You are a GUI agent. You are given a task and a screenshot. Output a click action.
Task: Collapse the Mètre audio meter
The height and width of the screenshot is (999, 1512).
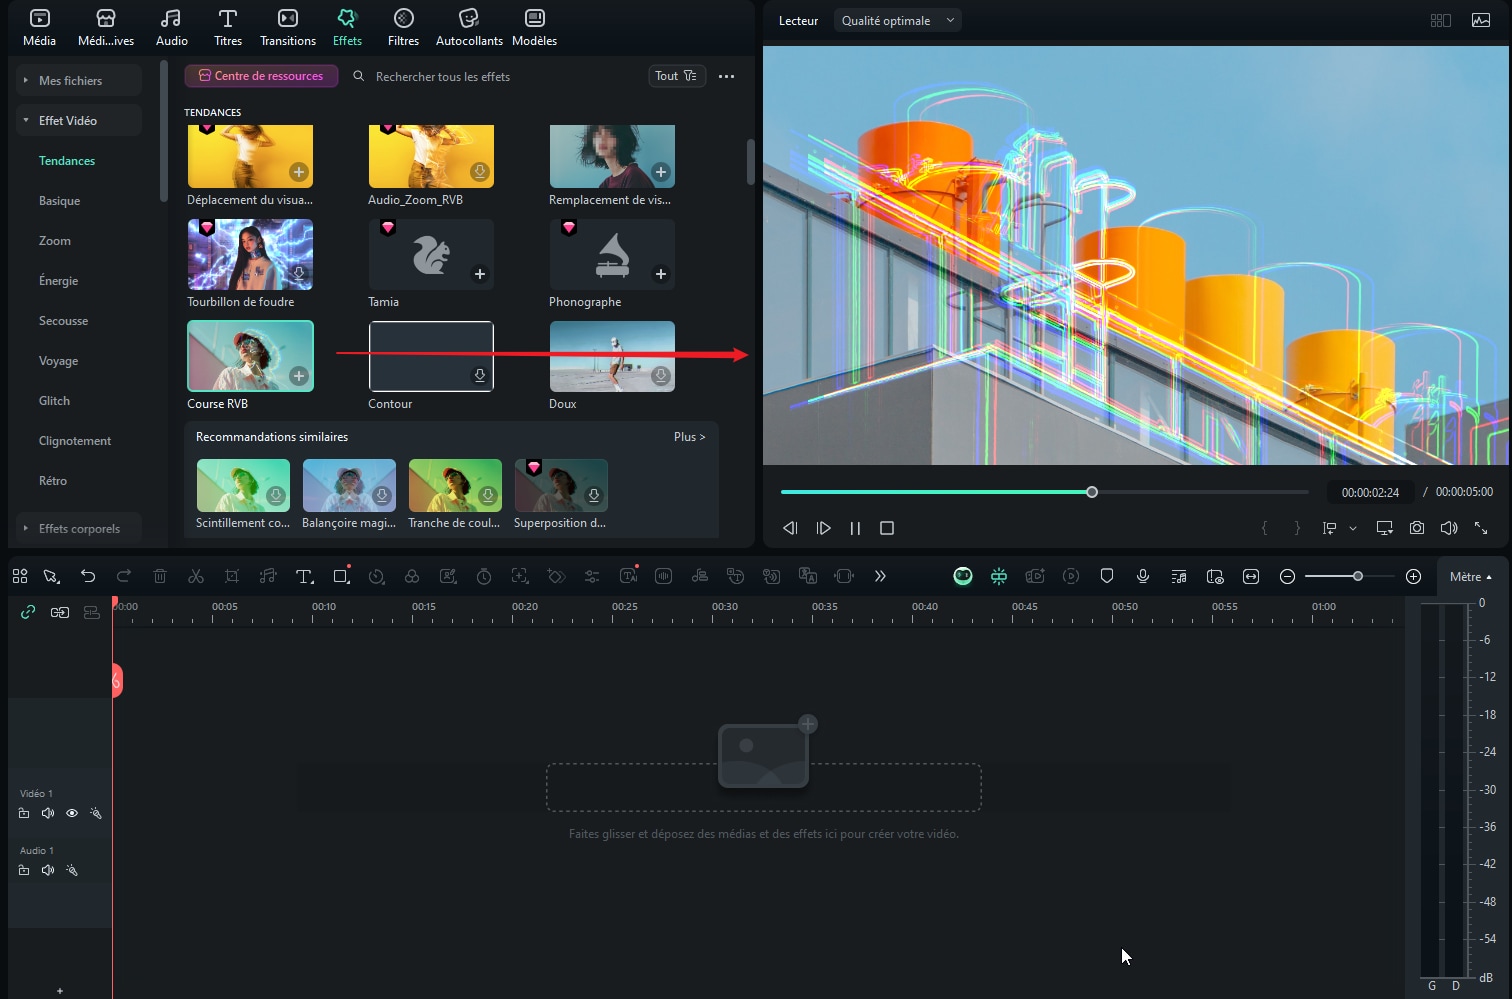tap(1471, 577)
